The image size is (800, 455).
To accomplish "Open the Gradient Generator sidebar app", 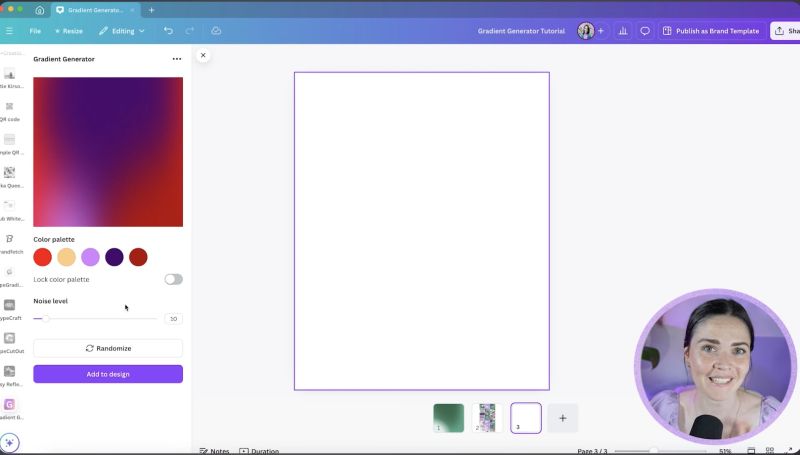I will click(10, 410).
